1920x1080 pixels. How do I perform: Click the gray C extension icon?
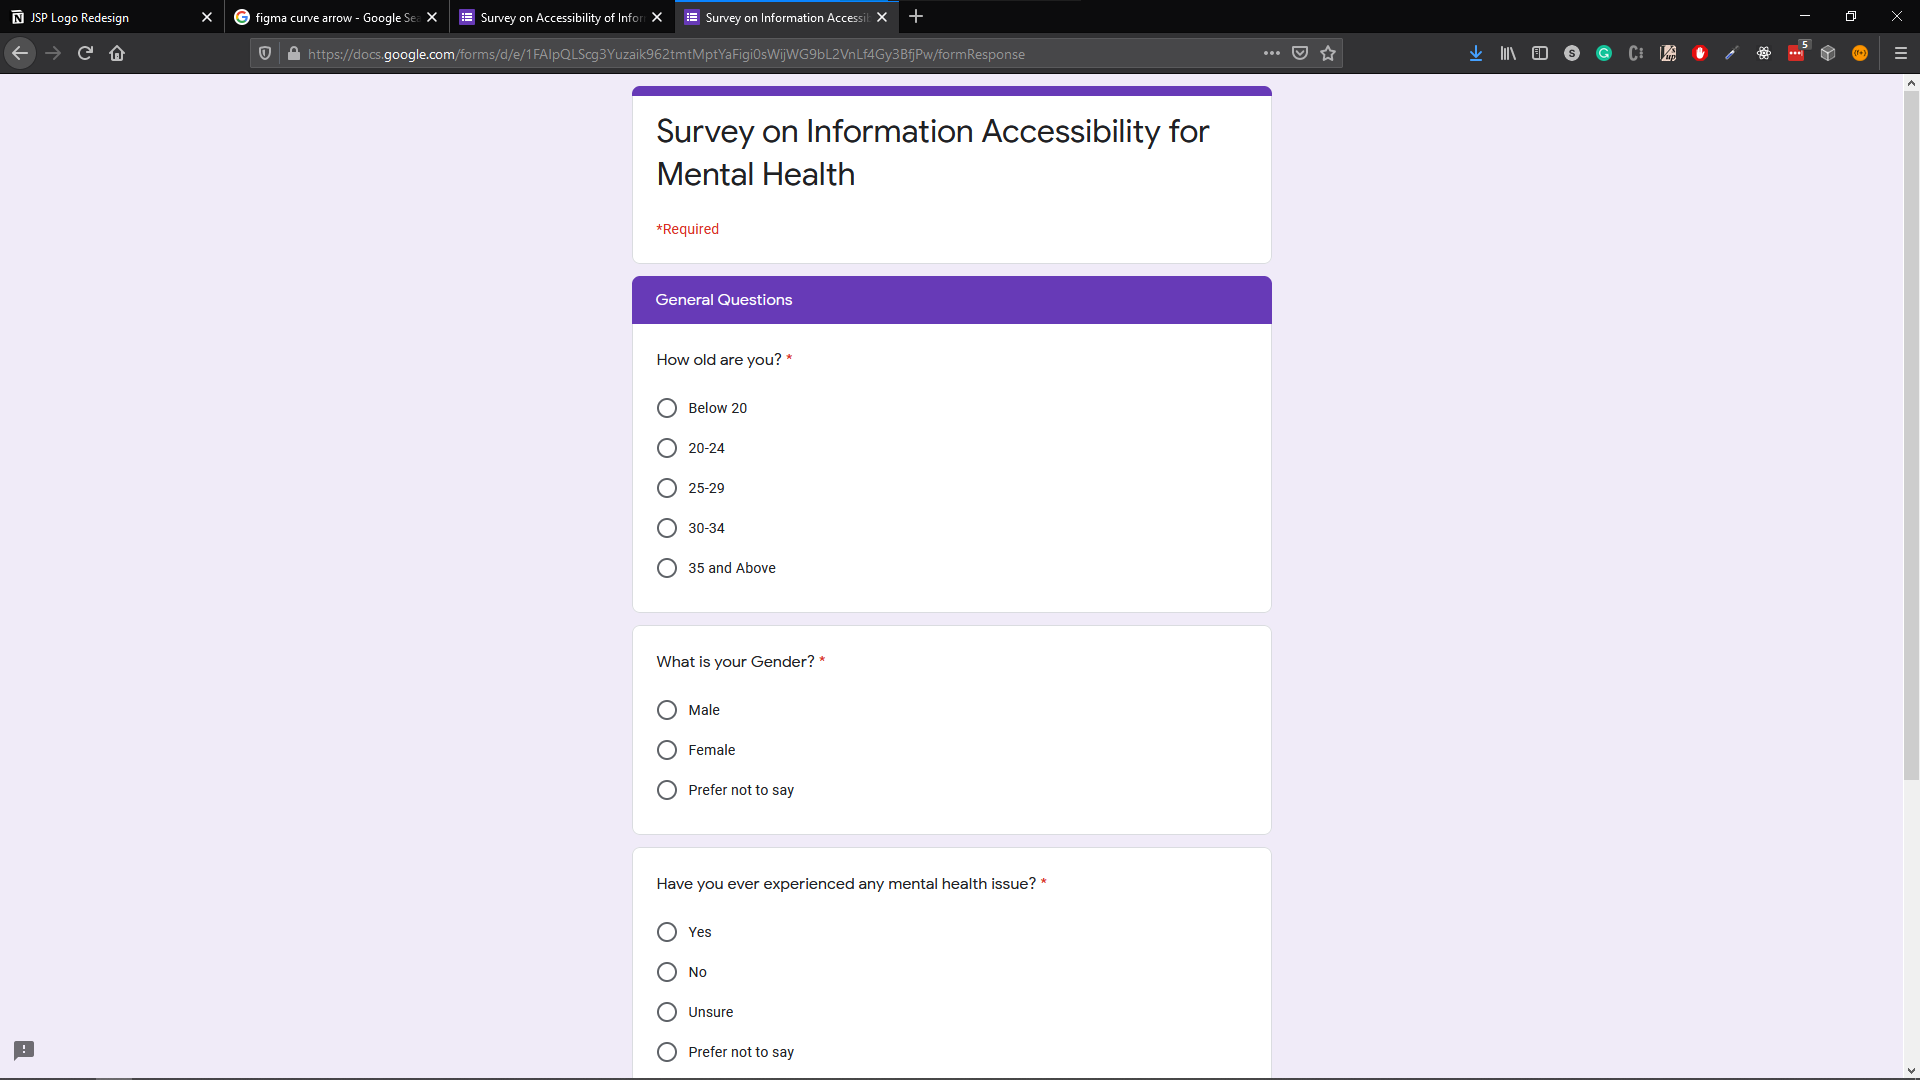pyautogui.click(x=1636, y=53)
